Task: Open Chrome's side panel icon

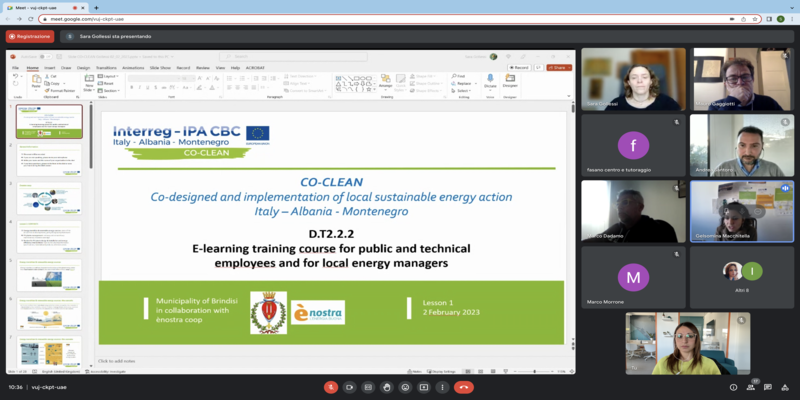Action: pyautogui.click(x=769, y=19)
